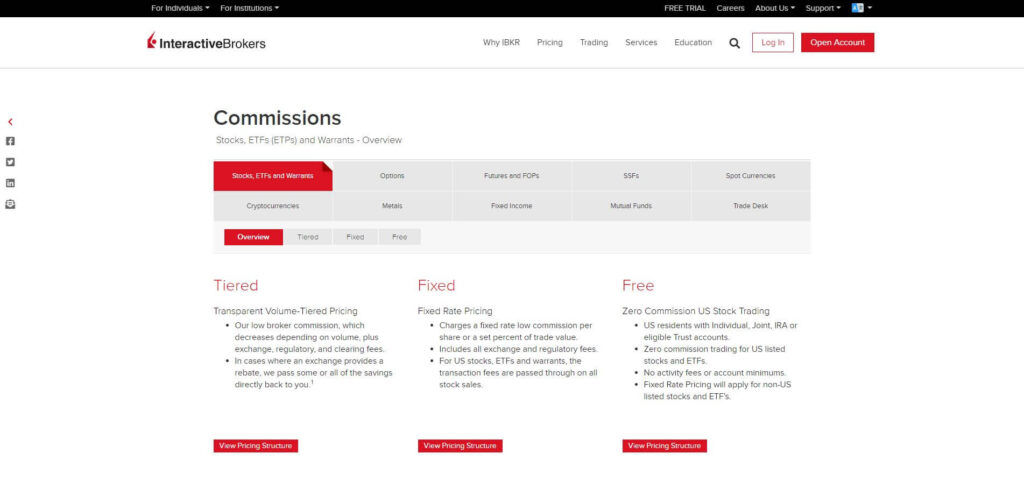Click the Open Account button

pyautogui.click(x=837, y=42)
